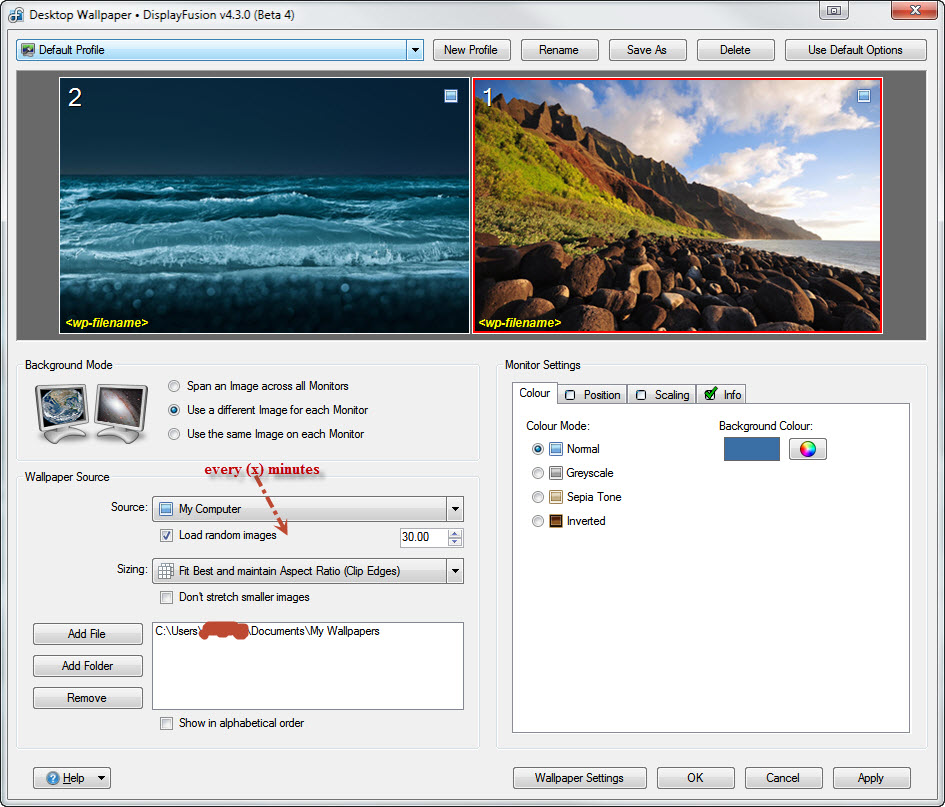
Task: Disable the Load random images checkbox
Action: point(166,536)
